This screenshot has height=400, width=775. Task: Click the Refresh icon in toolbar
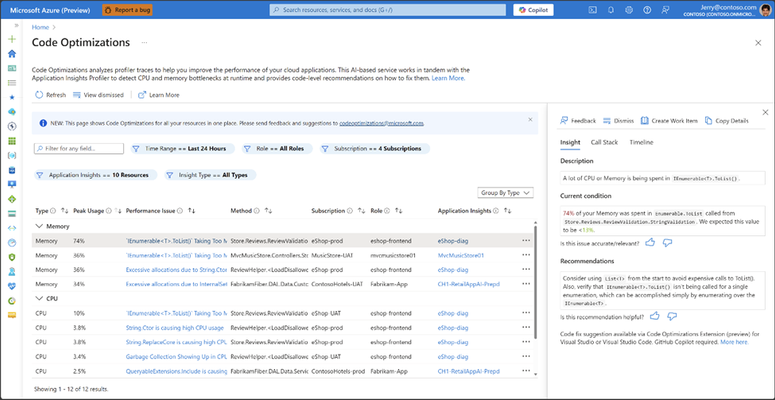(x=39, y=95)
